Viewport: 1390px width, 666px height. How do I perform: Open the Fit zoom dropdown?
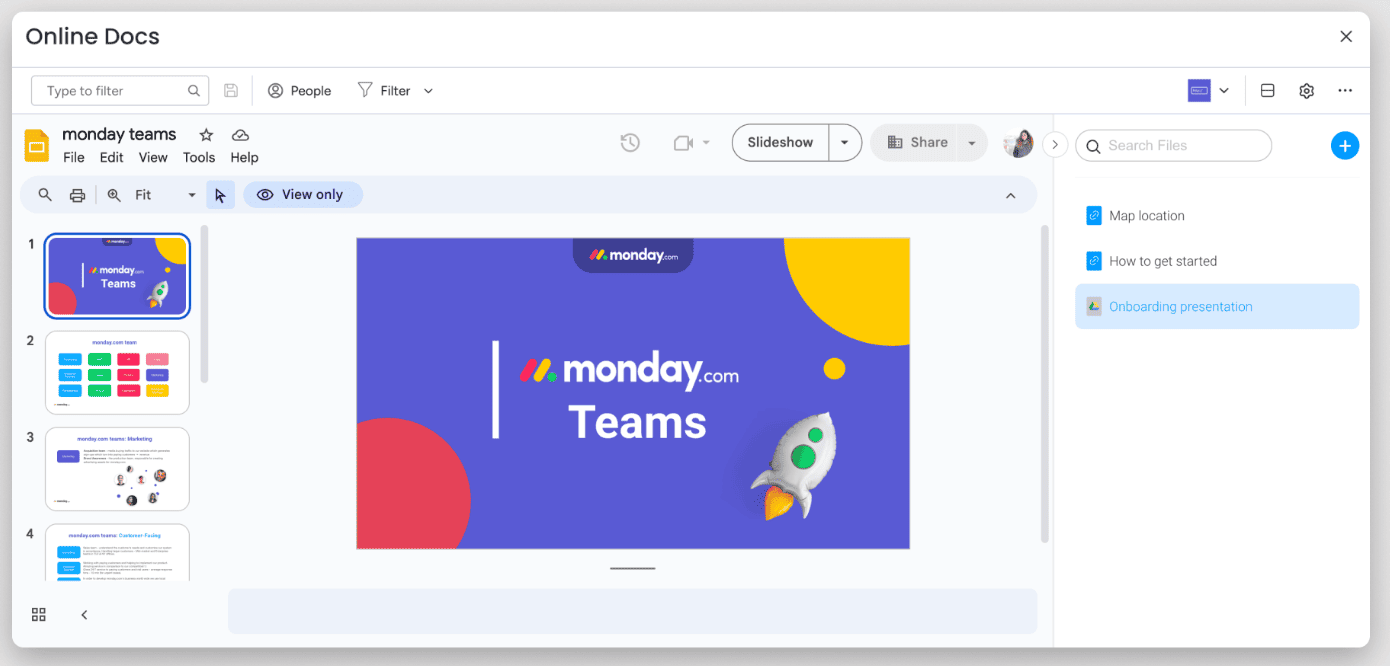point(190,194)
